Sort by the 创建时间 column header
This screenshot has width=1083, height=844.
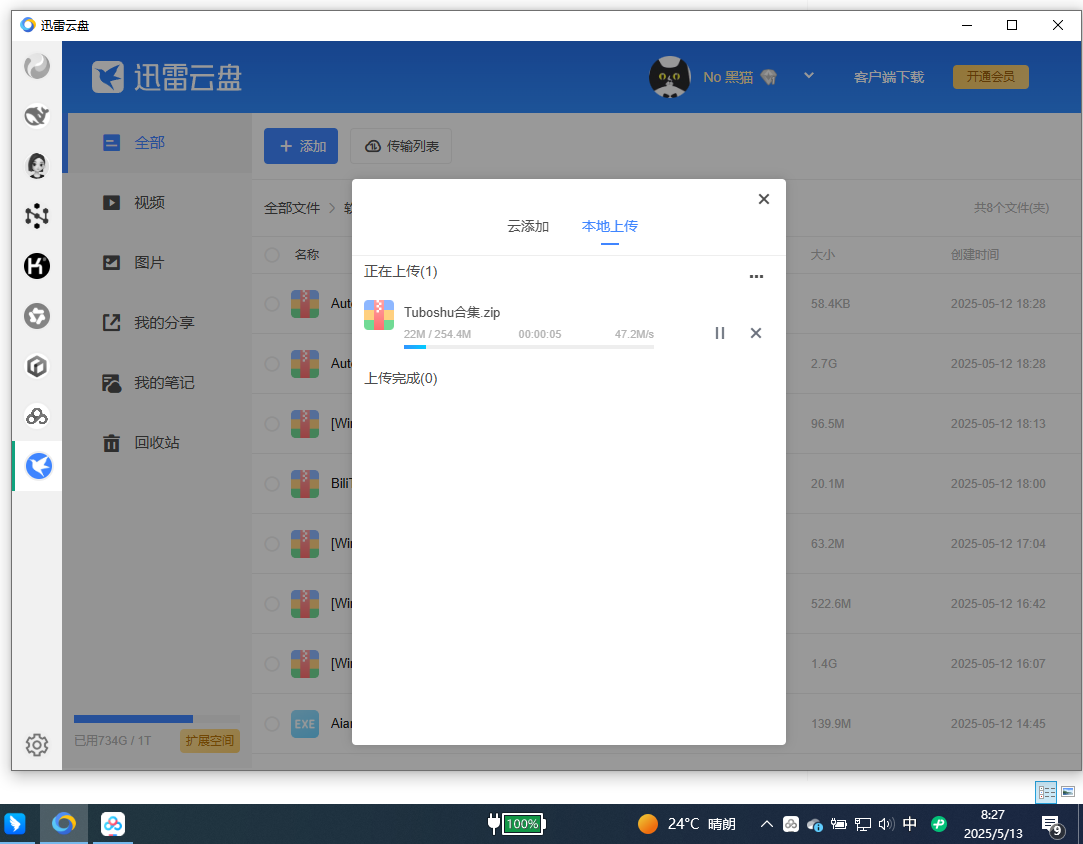(x=975, y=255)
